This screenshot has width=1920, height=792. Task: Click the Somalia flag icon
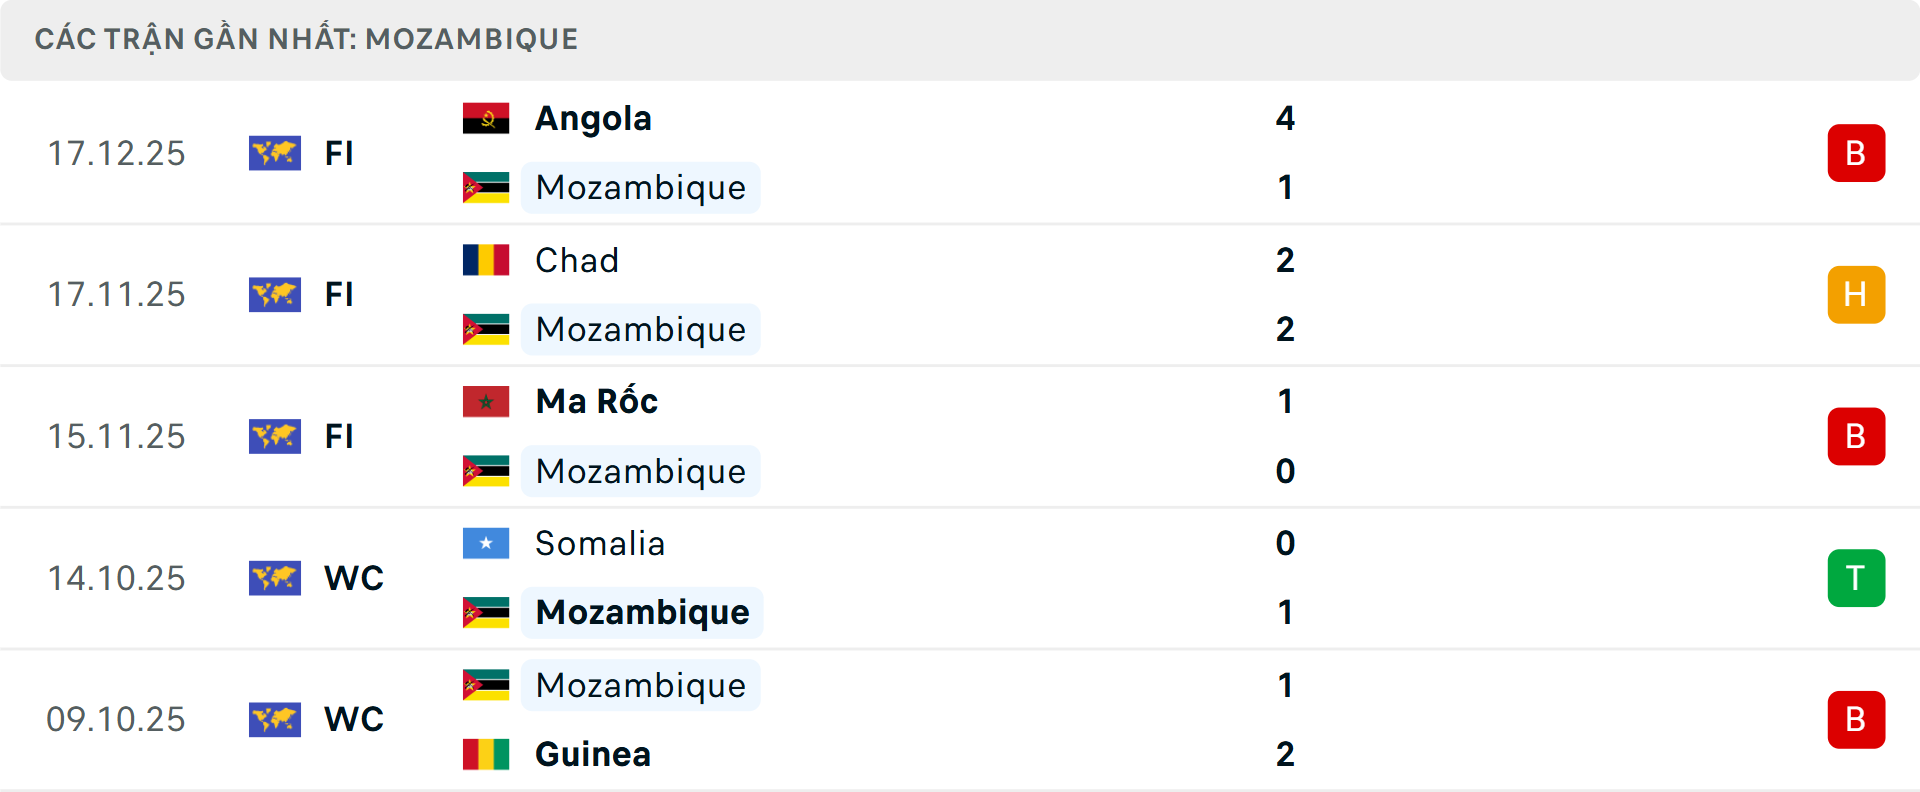coord(486,543)
